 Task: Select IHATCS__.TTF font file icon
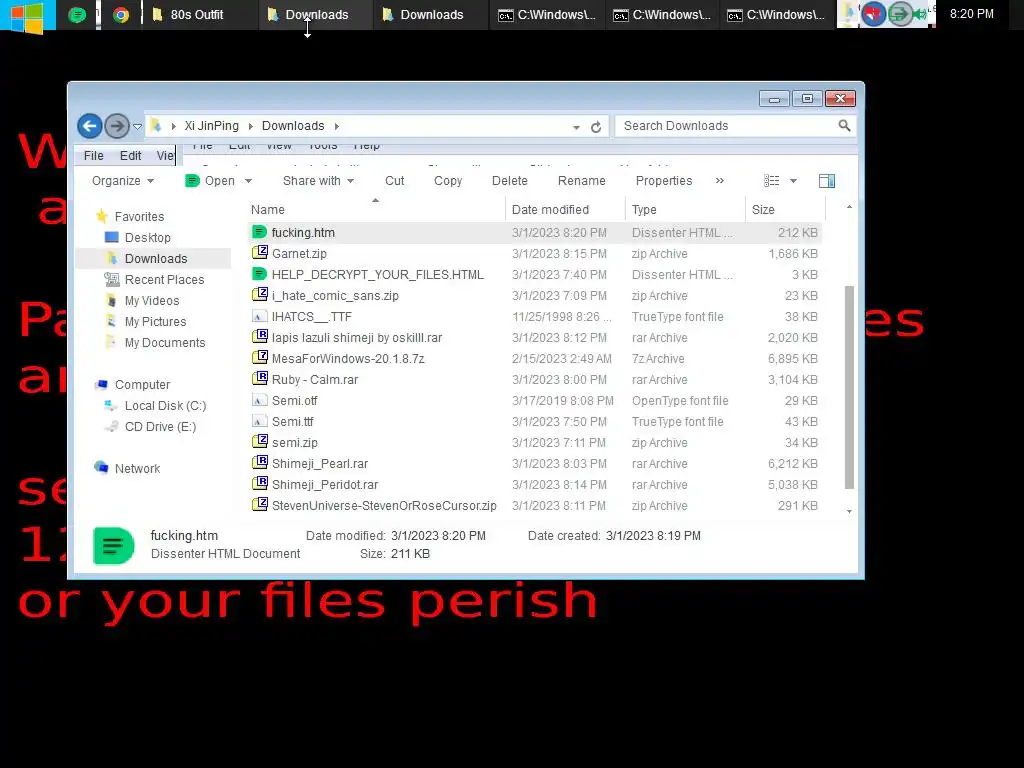point(260,316)
